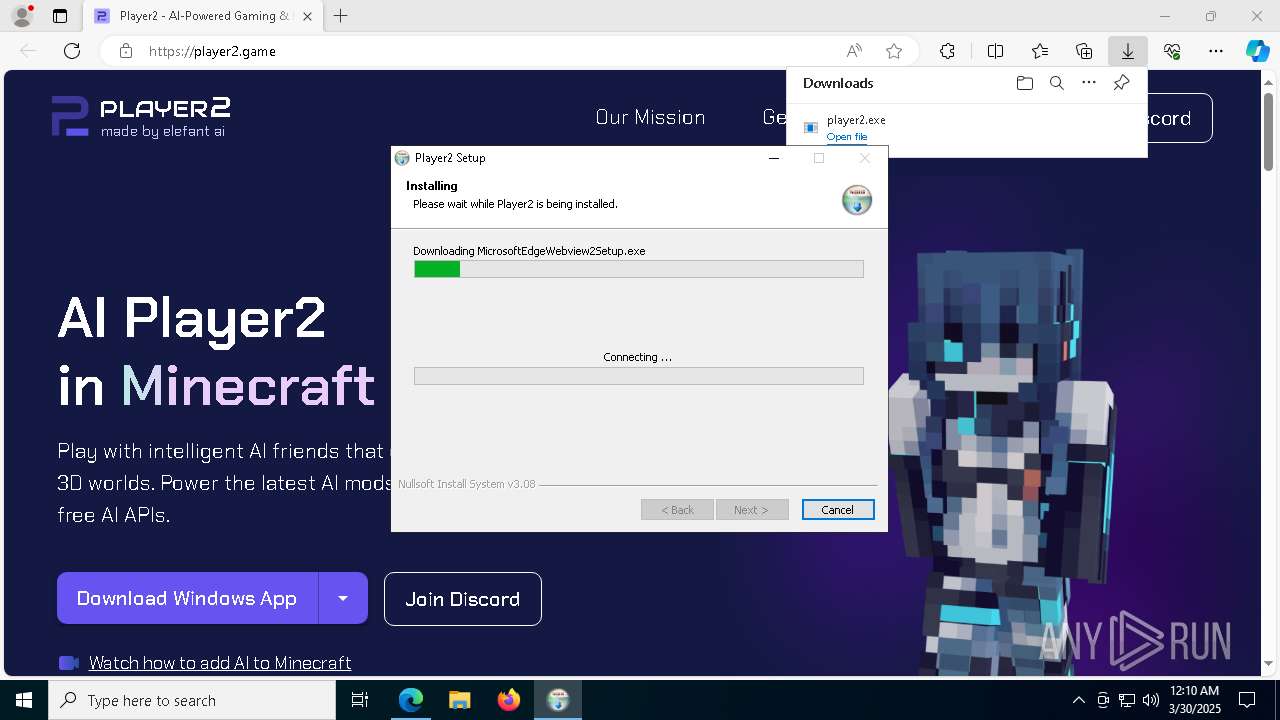Click the download progress bar in setup
Screen dimensions: 1280x720
(638, 269)
